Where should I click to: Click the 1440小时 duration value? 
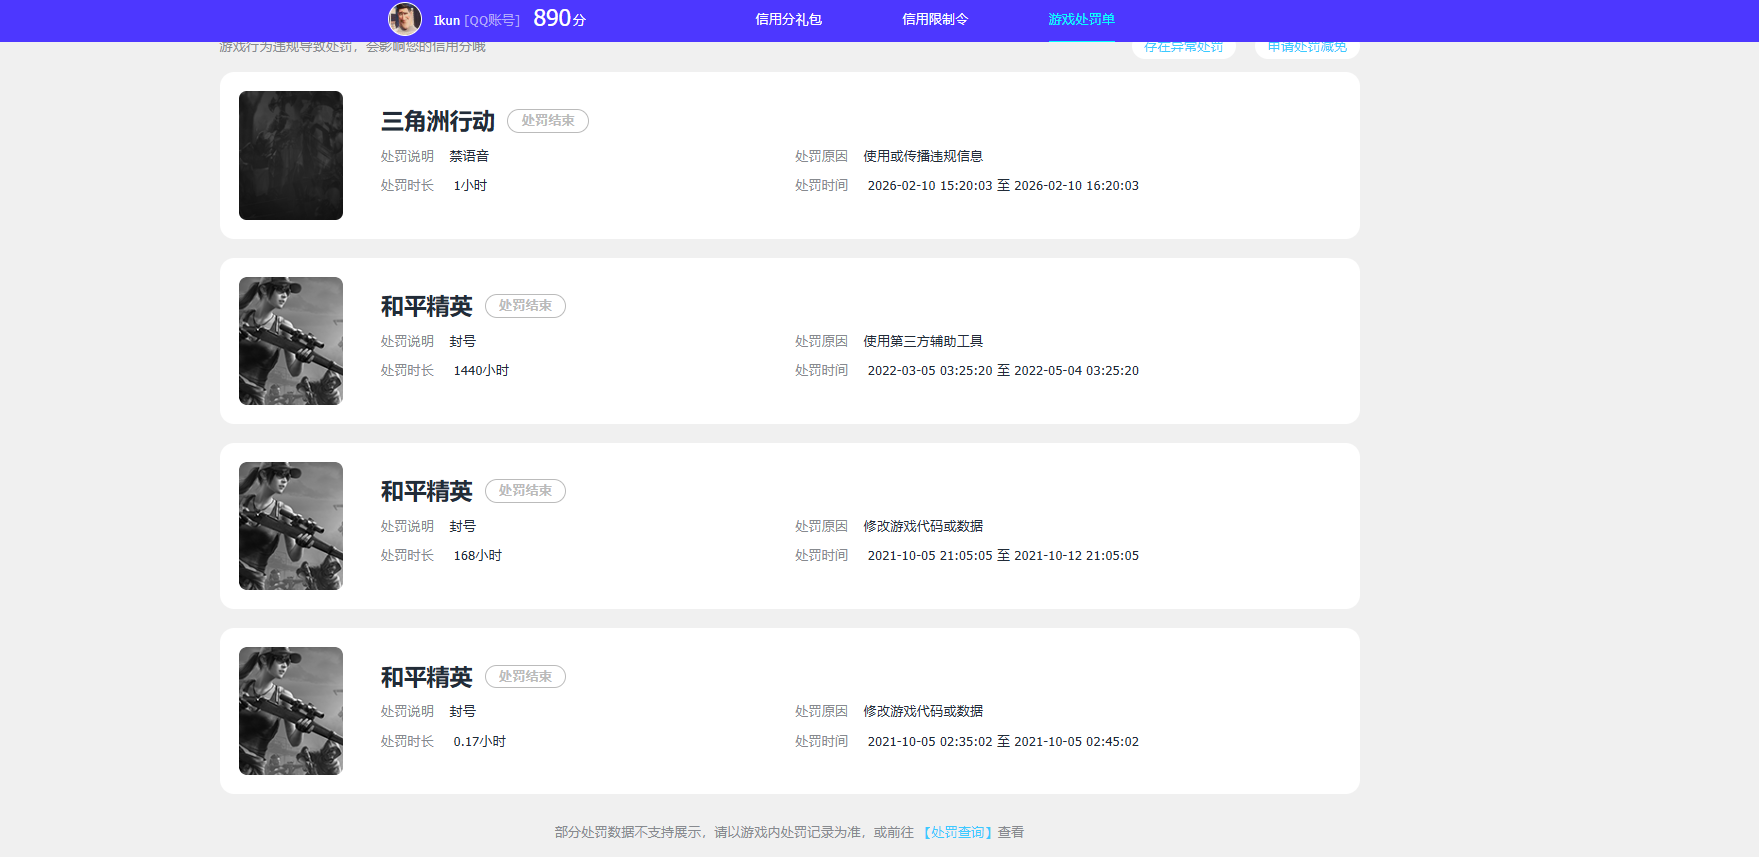click(481, 370)
